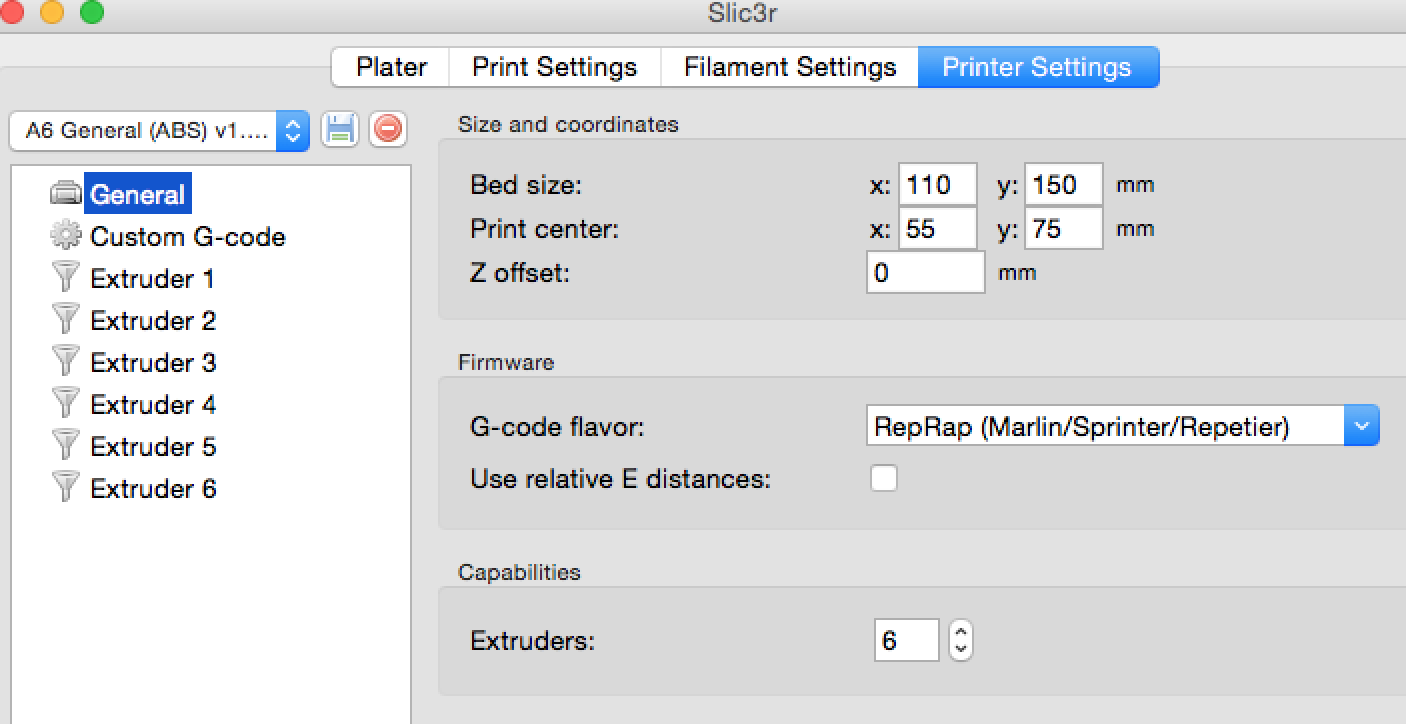The image size is (1406, 724).
Task: Click the Z offset input field
Action: coord(925,272)
